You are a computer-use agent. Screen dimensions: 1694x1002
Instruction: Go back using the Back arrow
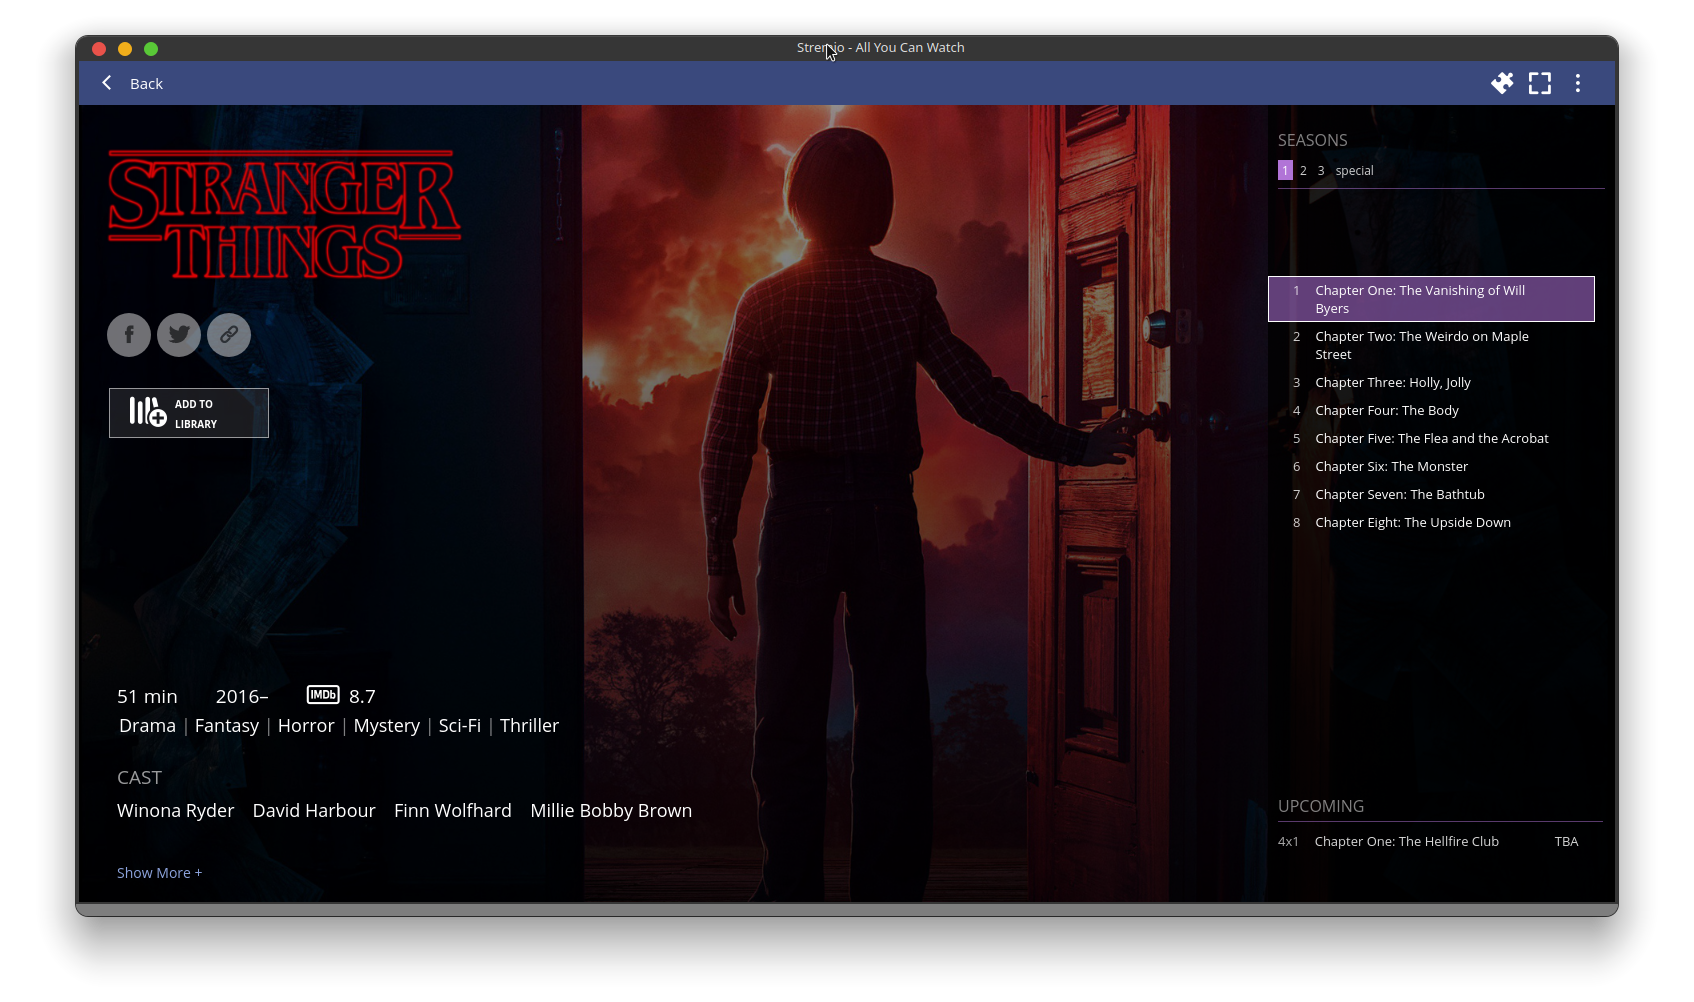coord(107,83)
